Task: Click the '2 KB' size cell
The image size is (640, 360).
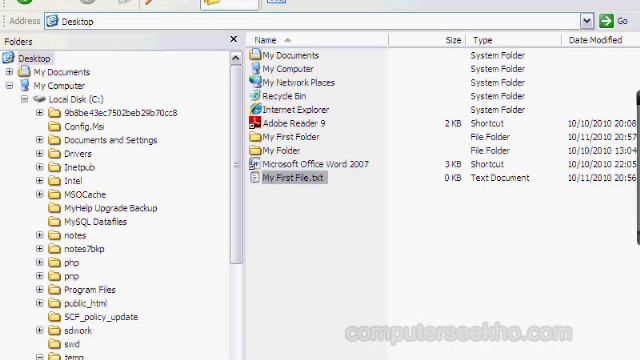Action: [x=453, y=123]
